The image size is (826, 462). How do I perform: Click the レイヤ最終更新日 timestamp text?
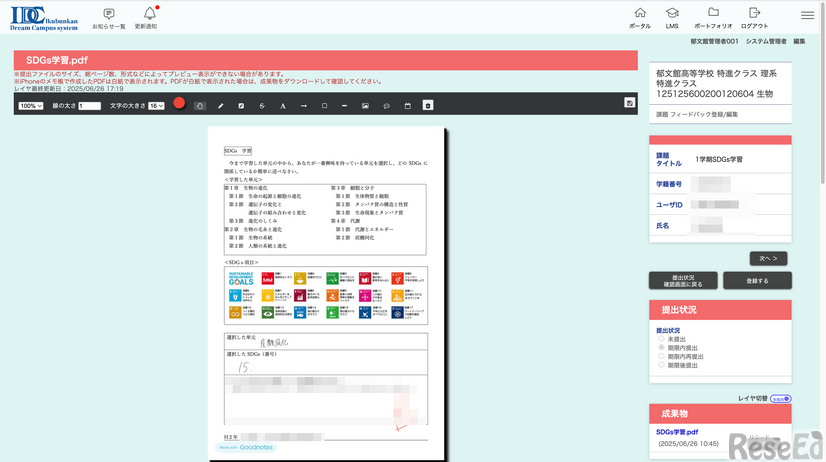coord(68,89)
